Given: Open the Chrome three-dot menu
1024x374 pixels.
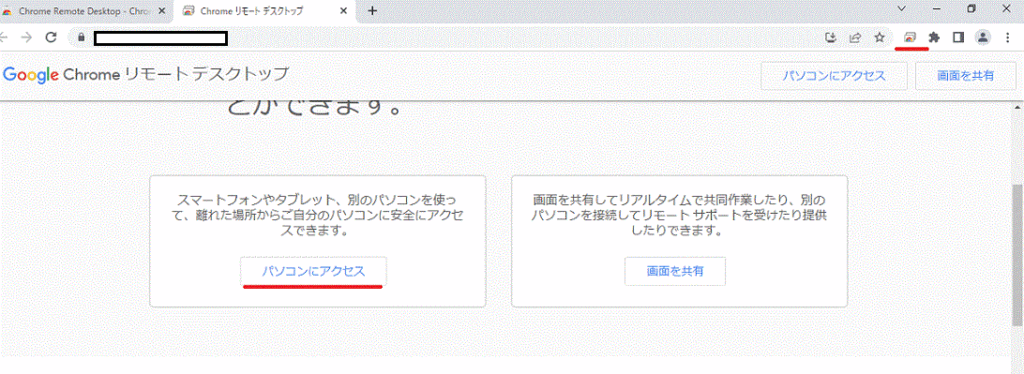Looking at the screenshot, I should coord(1008,38).
